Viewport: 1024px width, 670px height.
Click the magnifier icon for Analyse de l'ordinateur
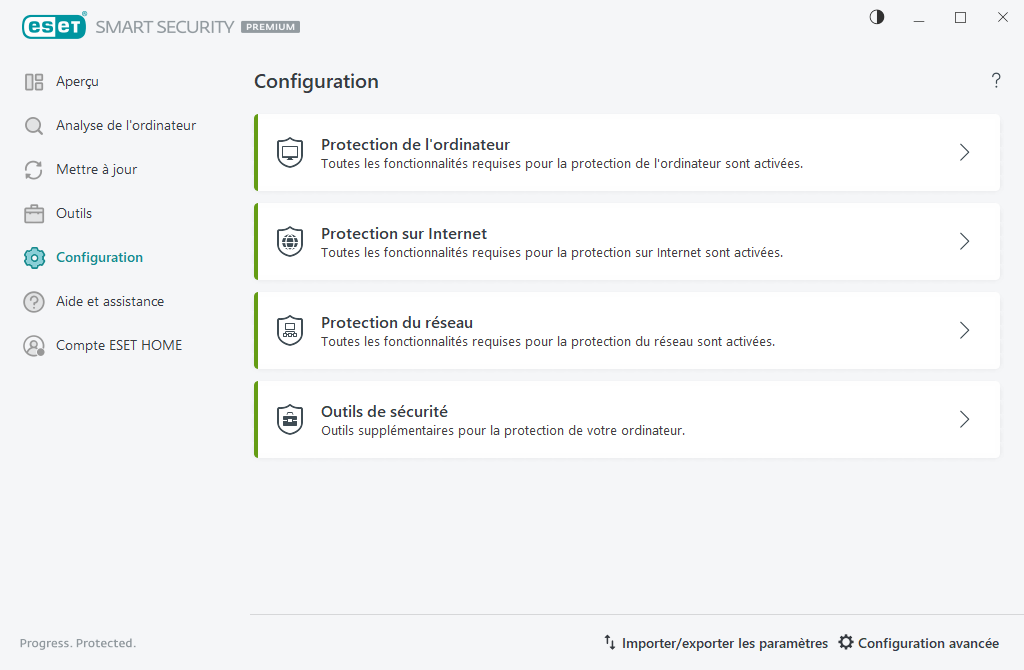click(x=34, y=126)
